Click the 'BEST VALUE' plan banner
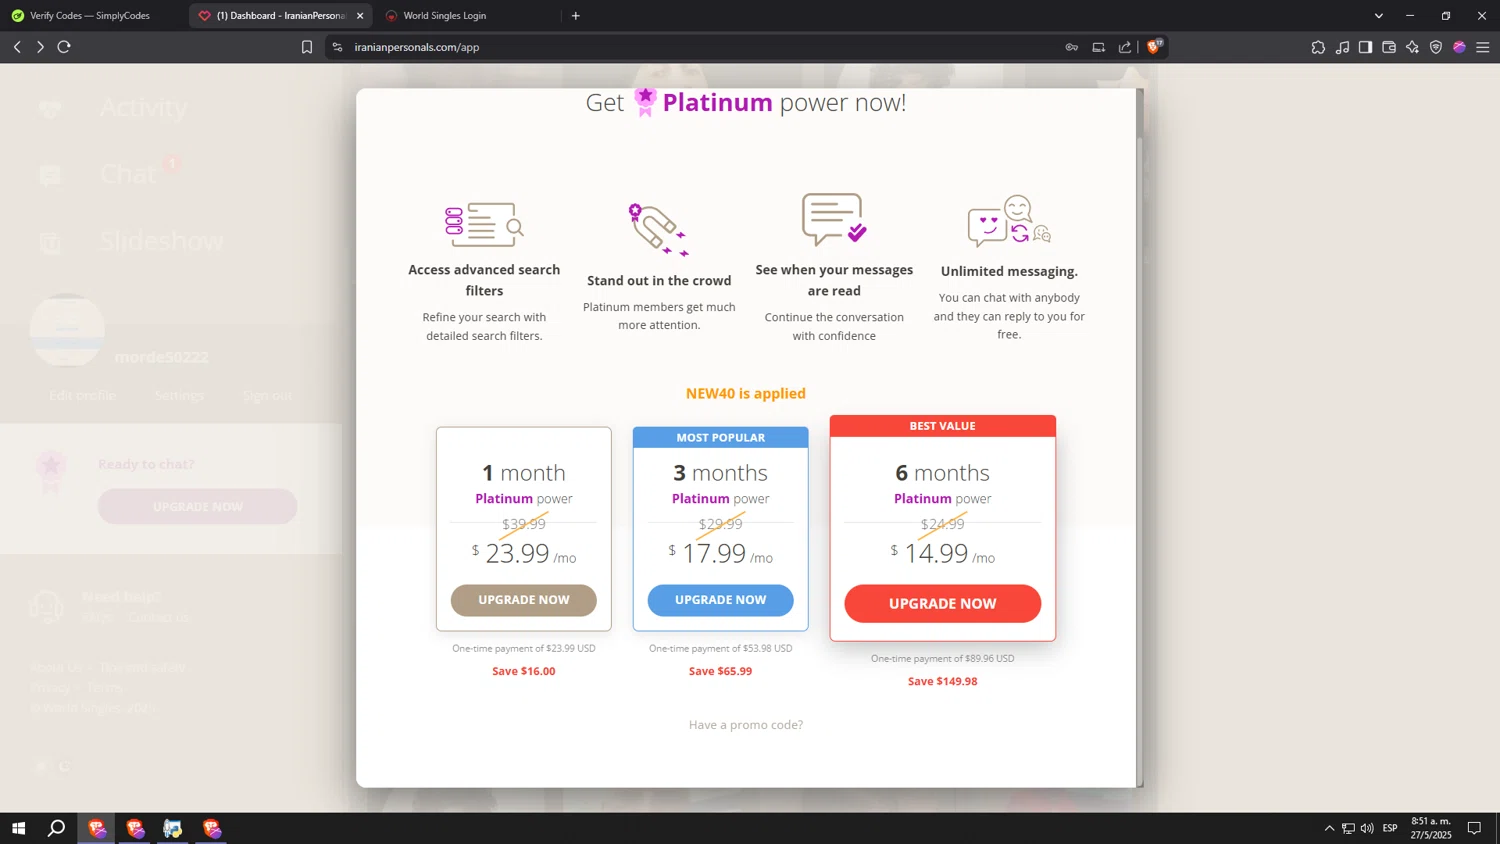1500x844 pixels. [x=942, y=426]
